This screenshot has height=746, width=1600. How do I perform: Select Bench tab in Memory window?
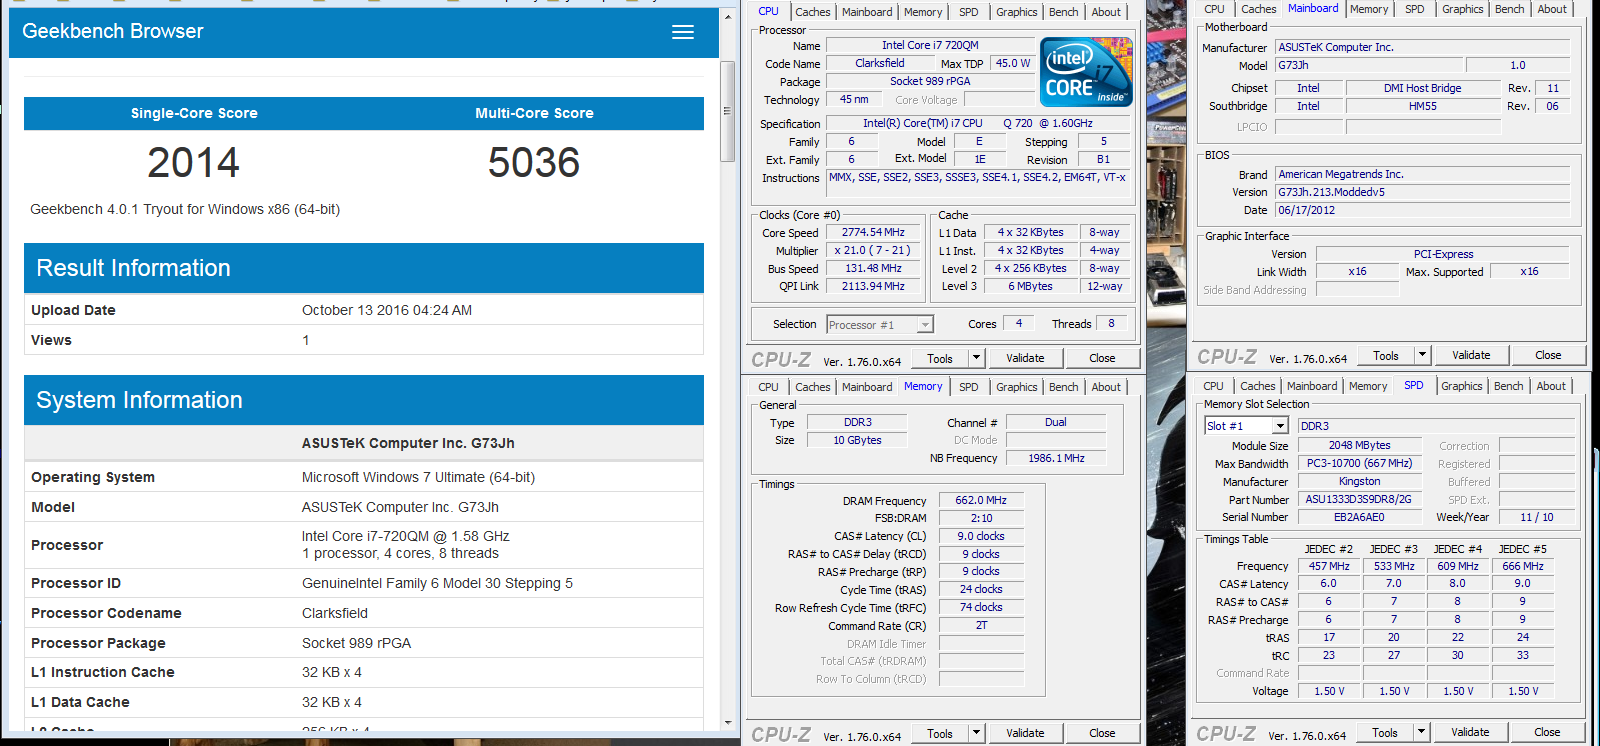[1064, 387]
